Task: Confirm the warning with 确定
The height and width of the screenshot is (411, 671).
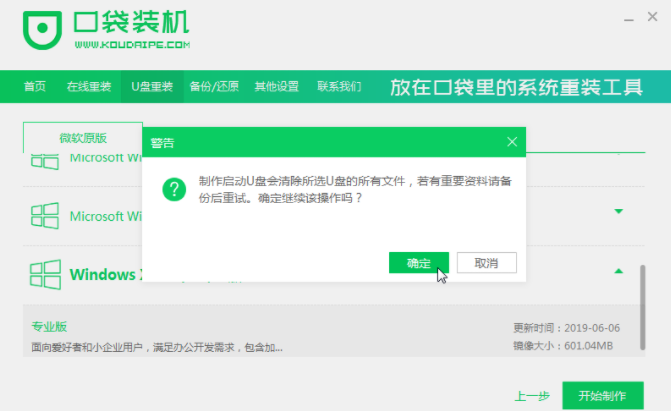Action: point(418,263)
